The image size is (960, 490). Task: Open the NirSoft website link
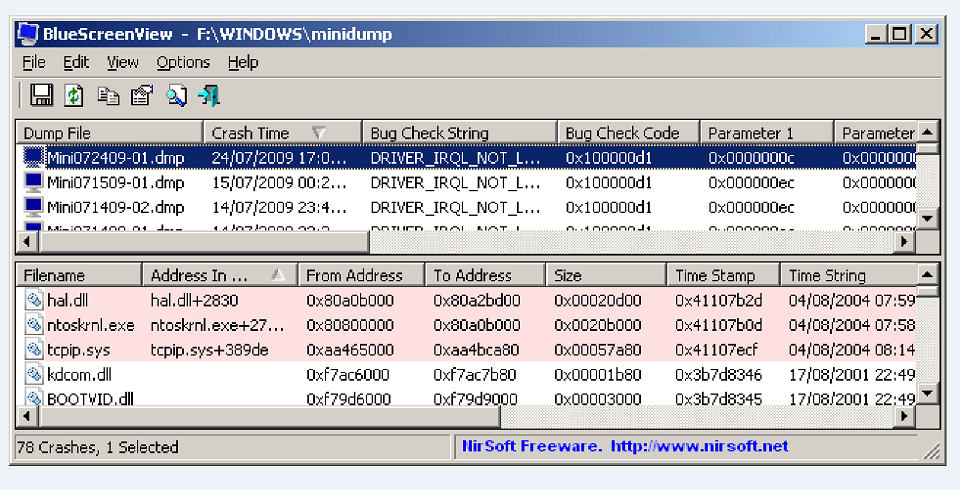[699, 446]
